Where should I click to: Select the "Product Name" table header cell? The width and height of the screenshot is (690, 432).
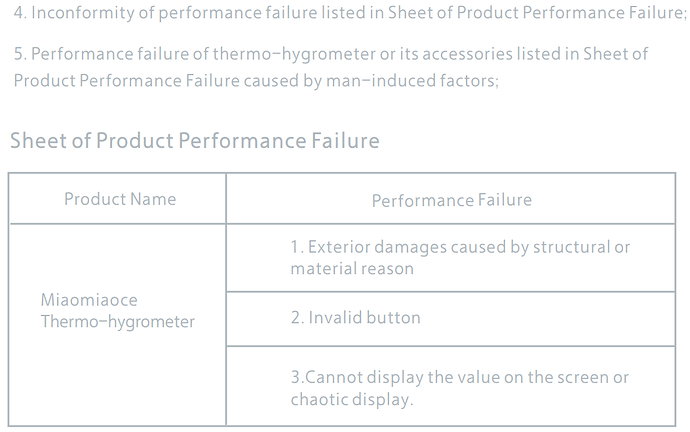[x=120, y=199]
